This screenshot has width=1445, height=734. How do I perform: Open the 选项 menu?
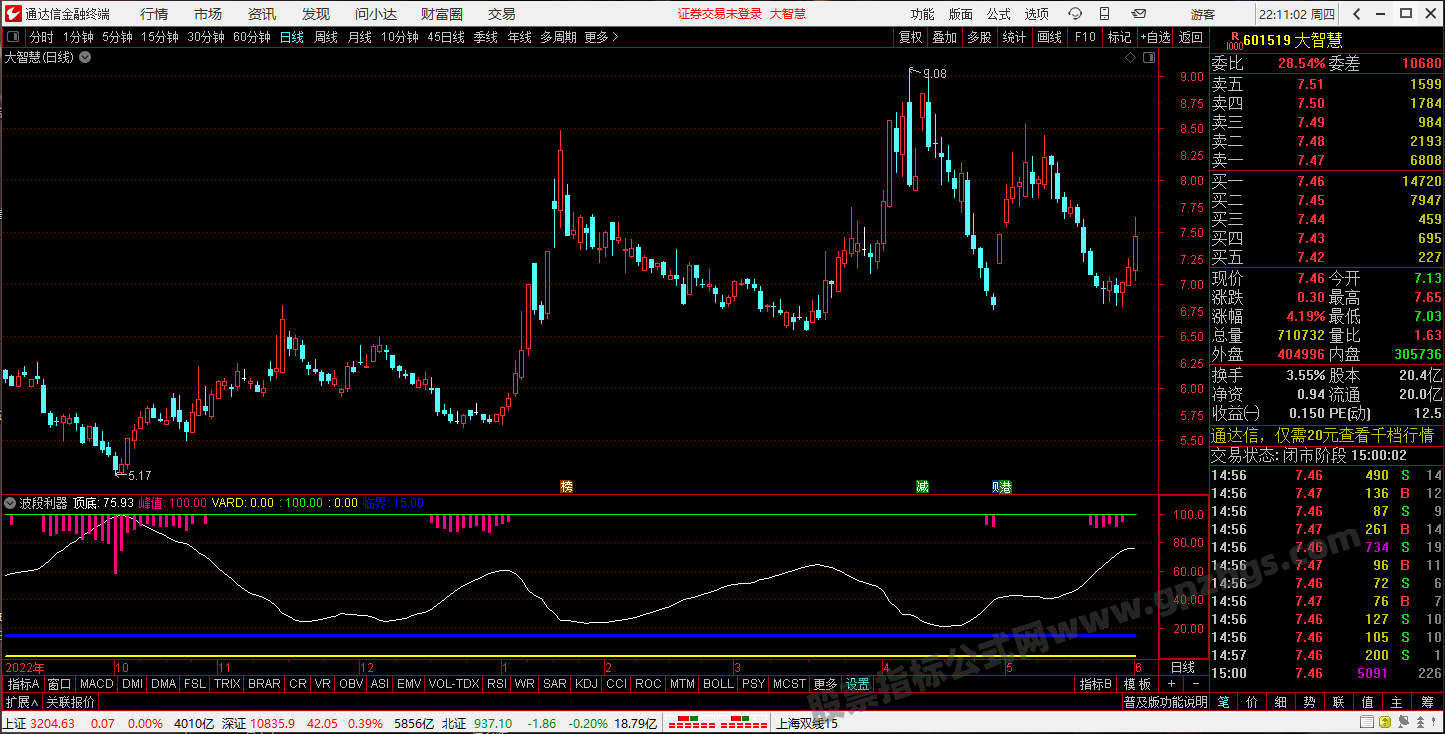point(1037,14)
